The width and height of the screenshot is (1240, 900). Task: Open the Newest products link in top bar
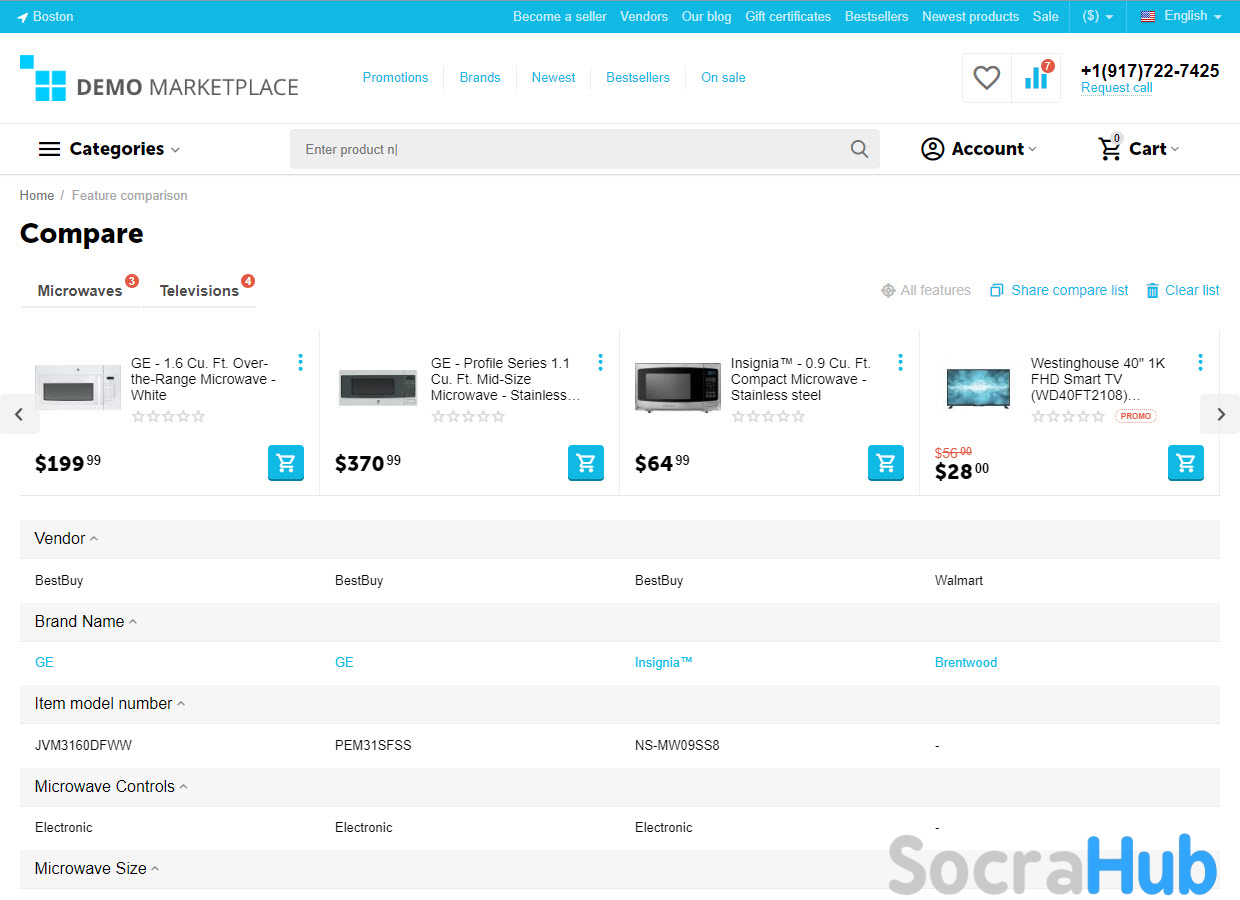pyautogui.click(x=970, y=16)
